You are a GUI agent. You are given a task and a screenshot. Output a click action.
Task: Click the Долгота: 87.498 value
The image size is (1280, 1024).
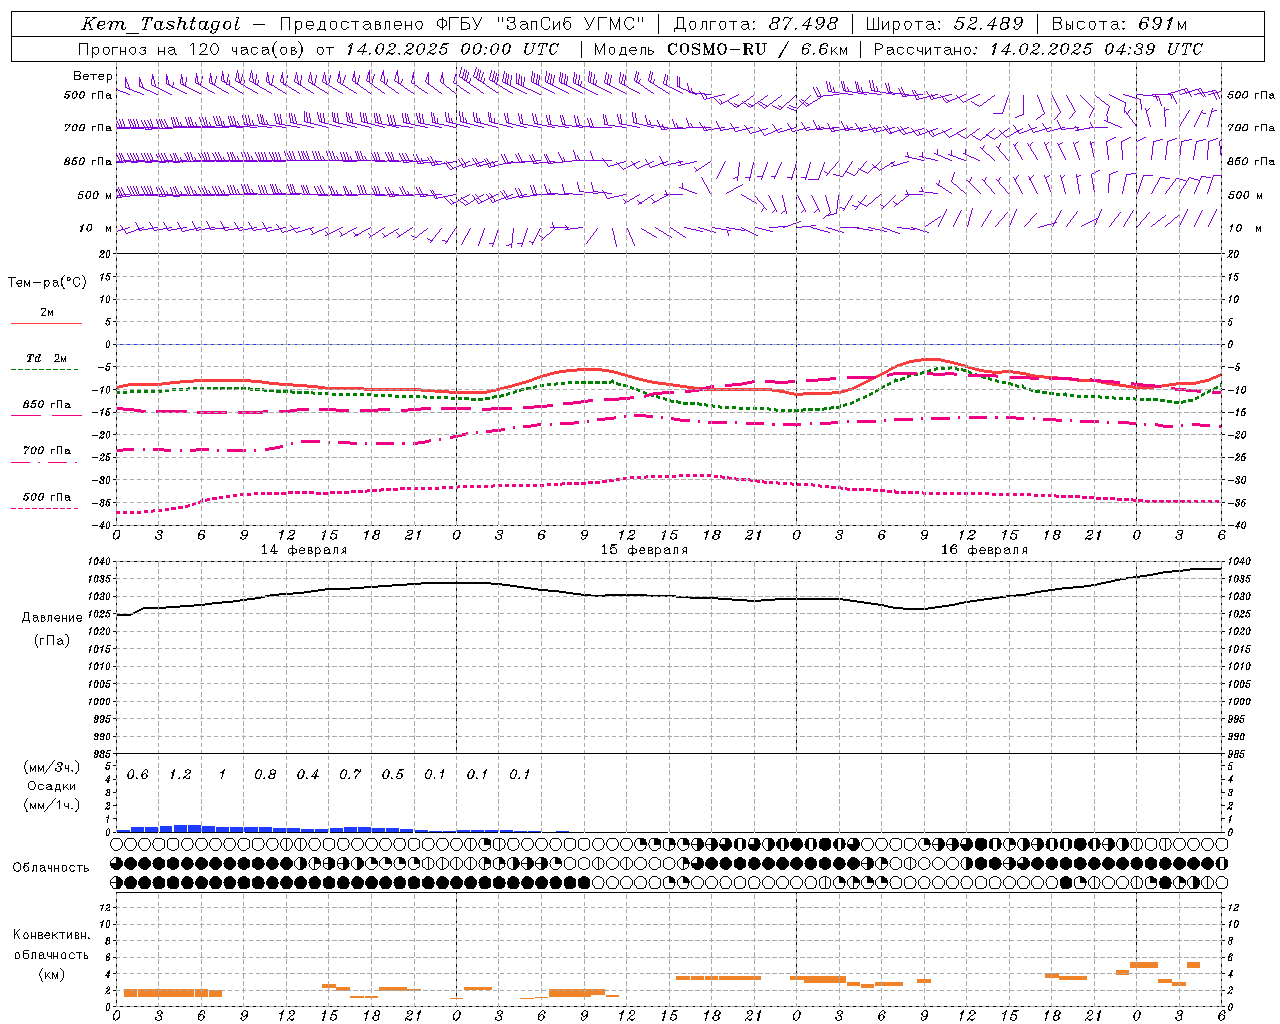click(756, 24)
